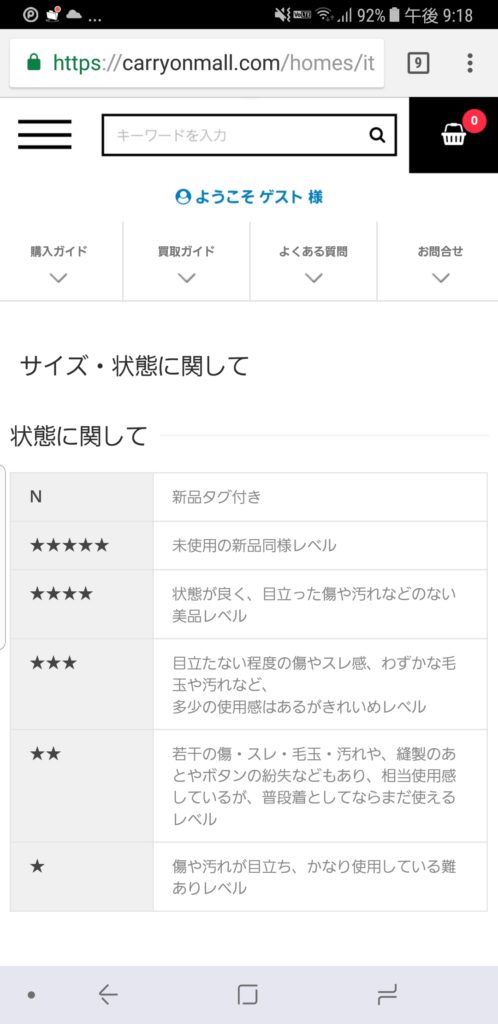Tap the browser tab count icon
Screen dimensions: 498x1024
(x=418, y=63)
